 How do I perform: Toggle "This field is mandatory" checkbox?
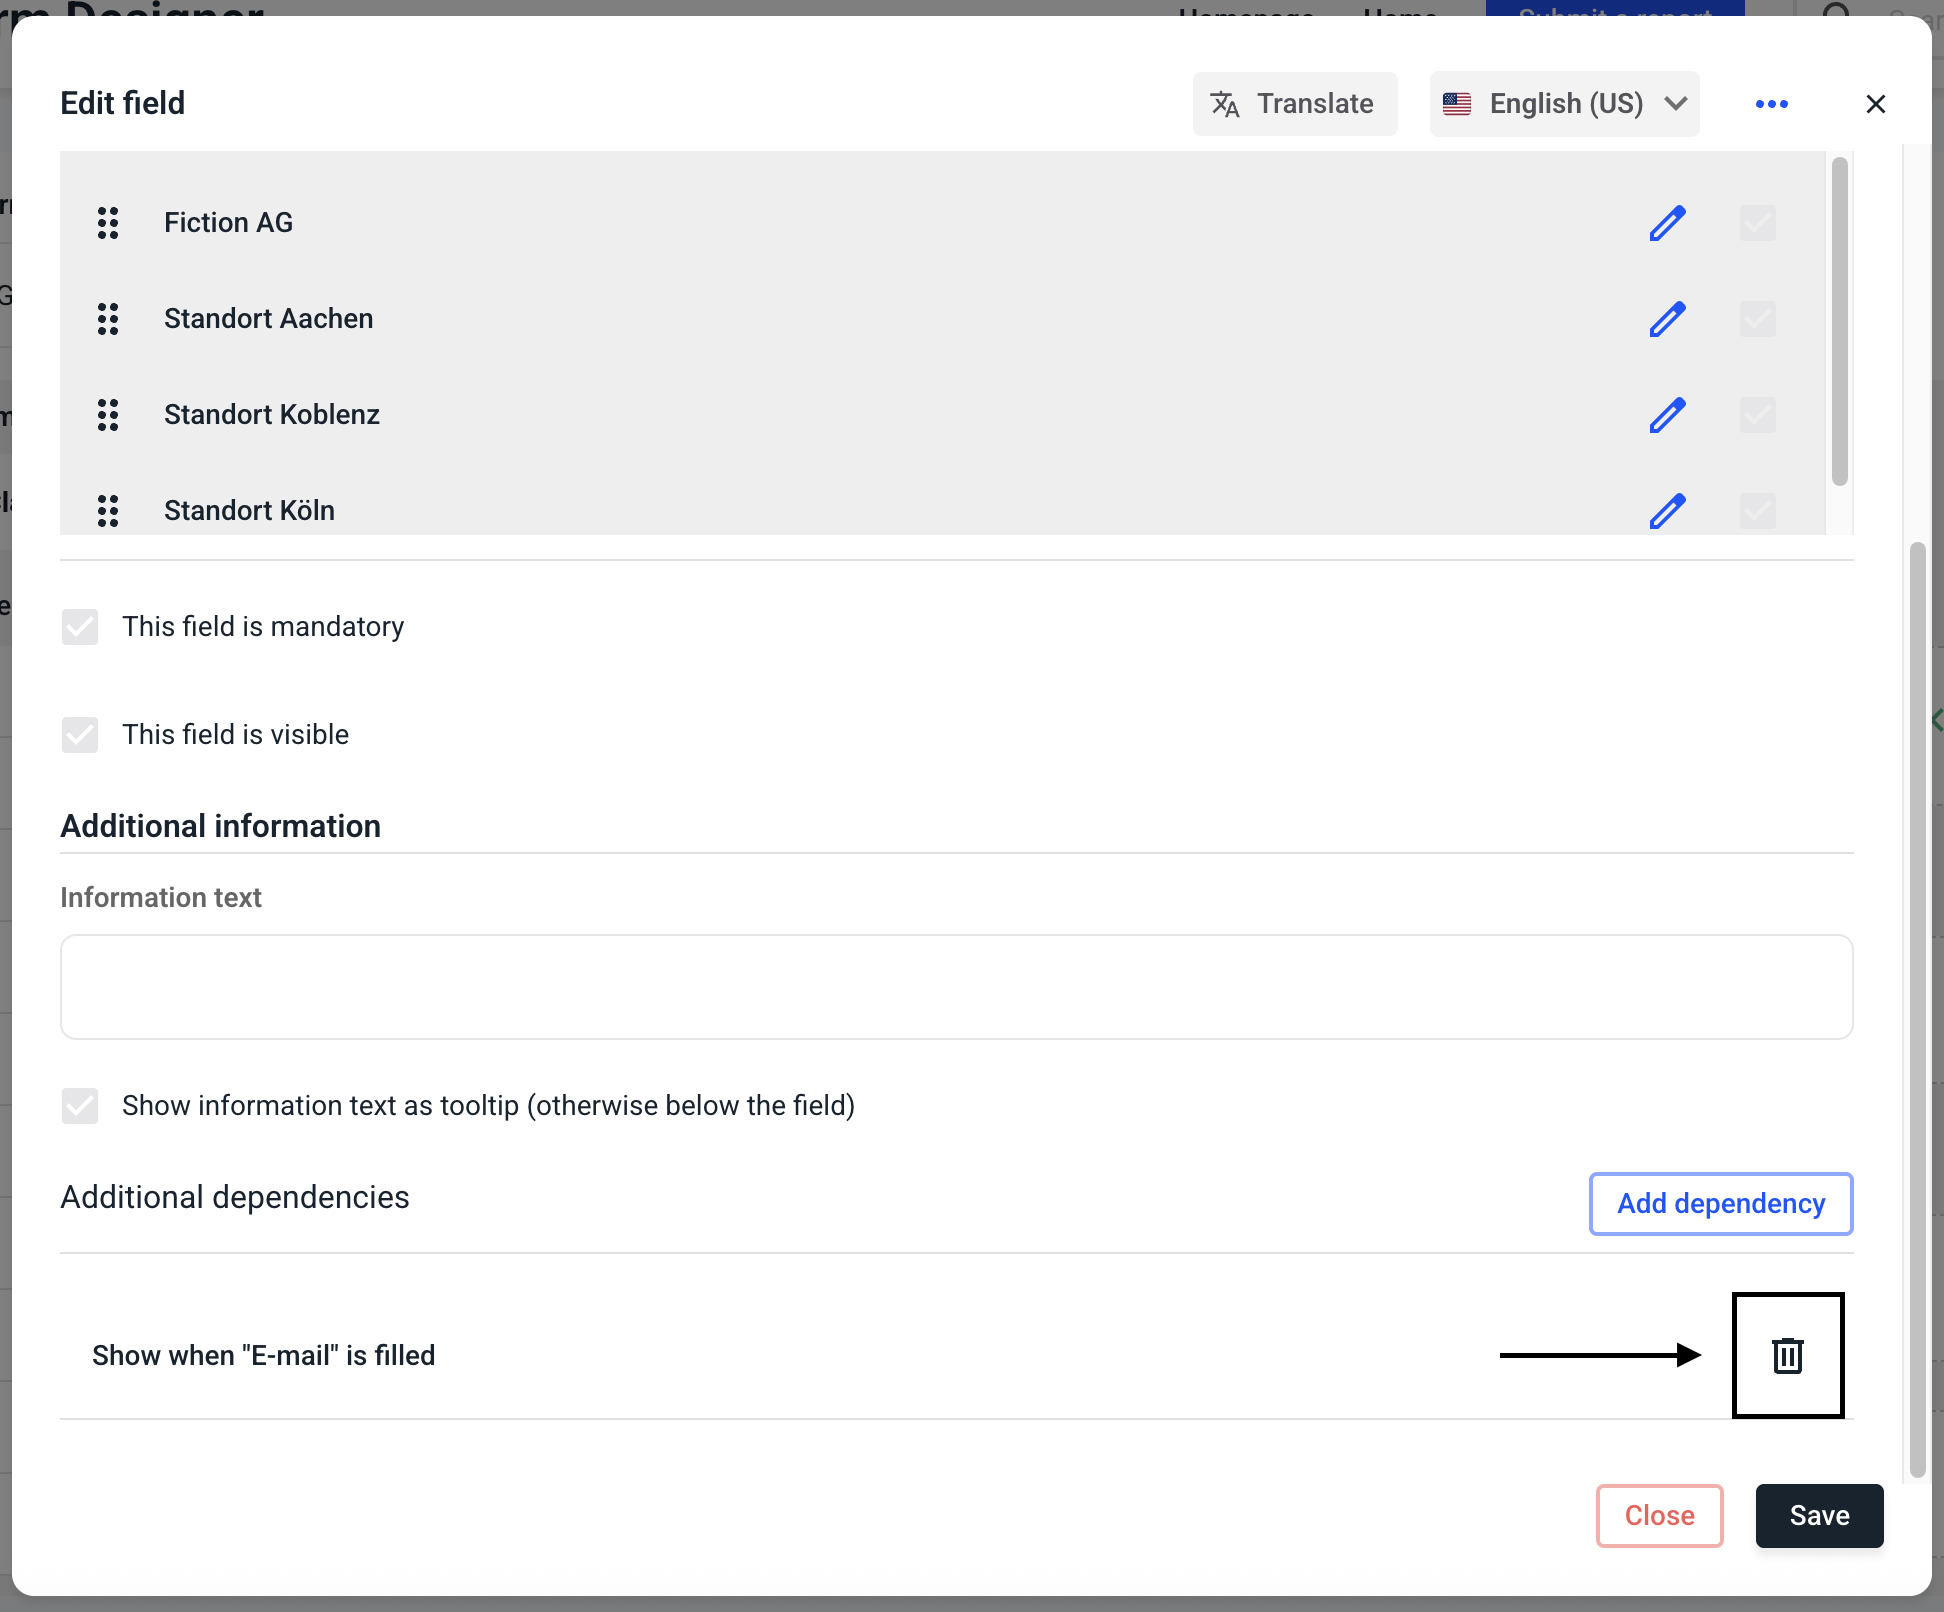pos(80,627)
